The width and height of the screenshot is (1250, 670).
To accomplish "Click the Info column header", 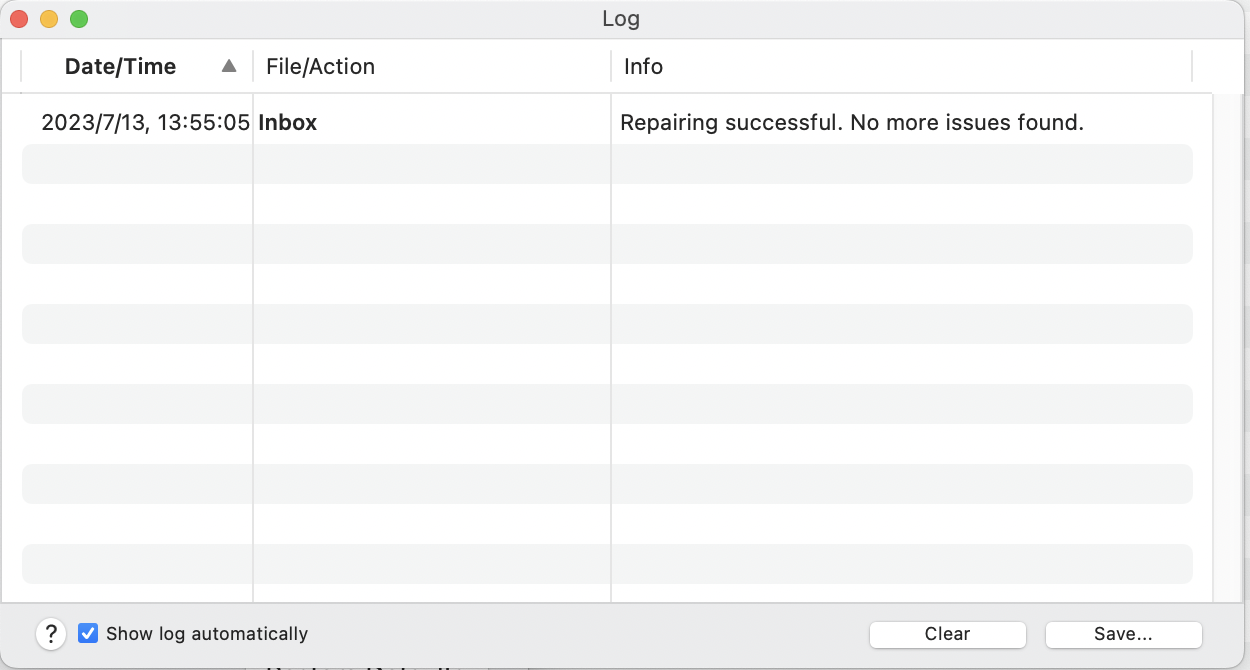I will coord(643,66).
